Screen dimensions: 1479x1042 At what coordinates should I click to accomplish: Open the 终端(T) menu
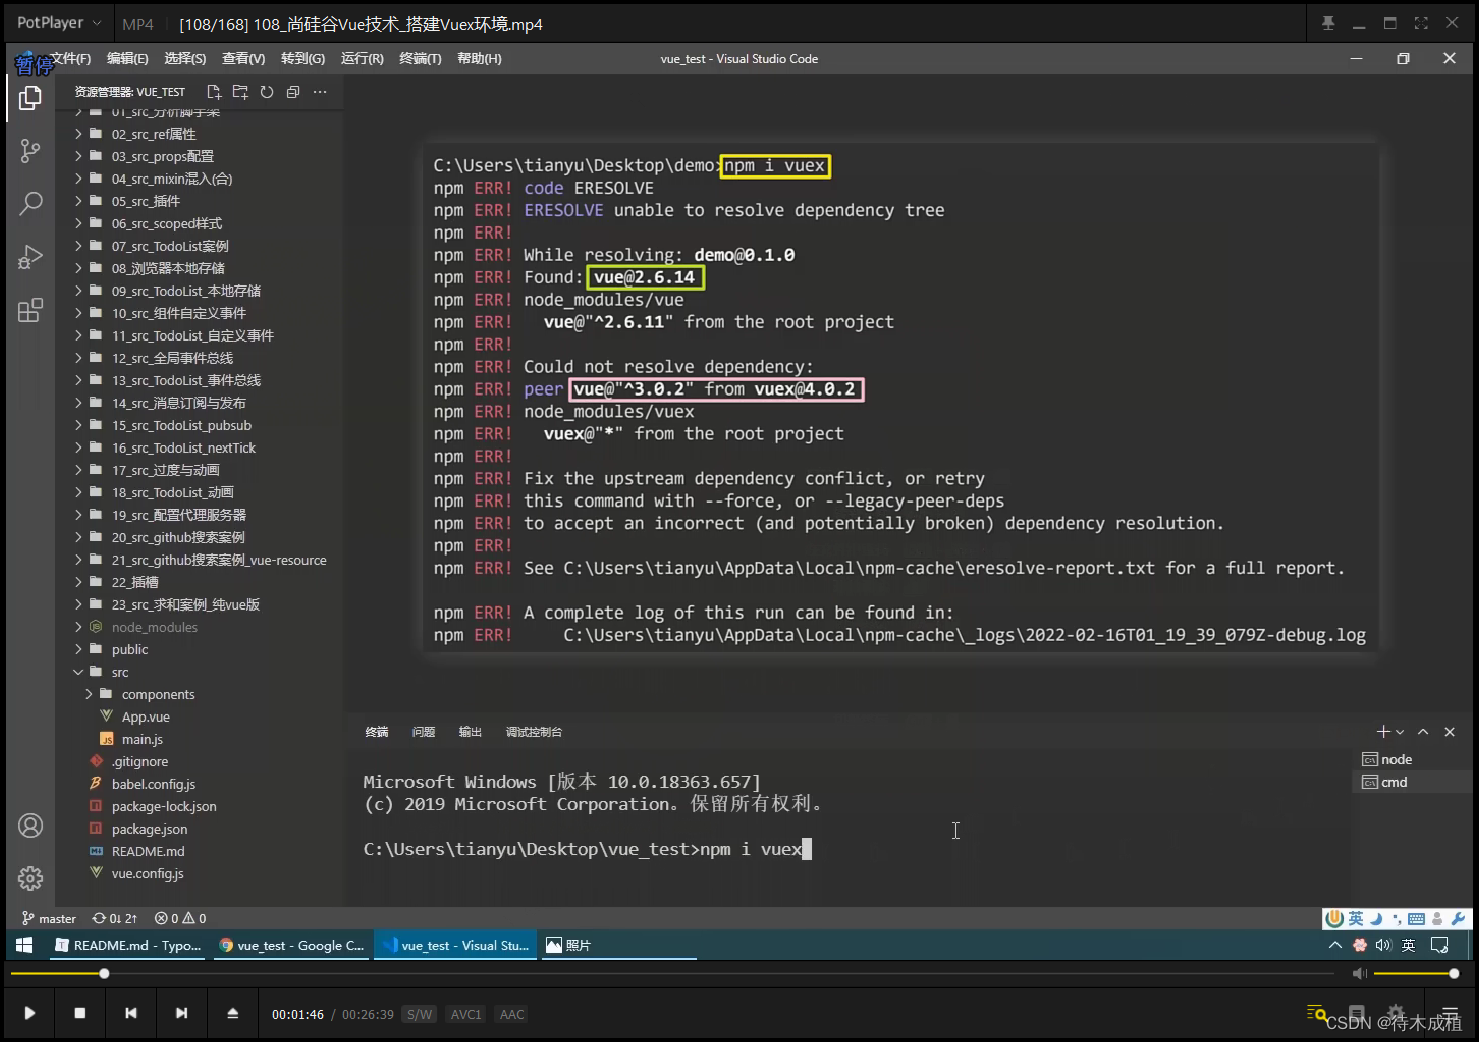[x=420, y=59]
